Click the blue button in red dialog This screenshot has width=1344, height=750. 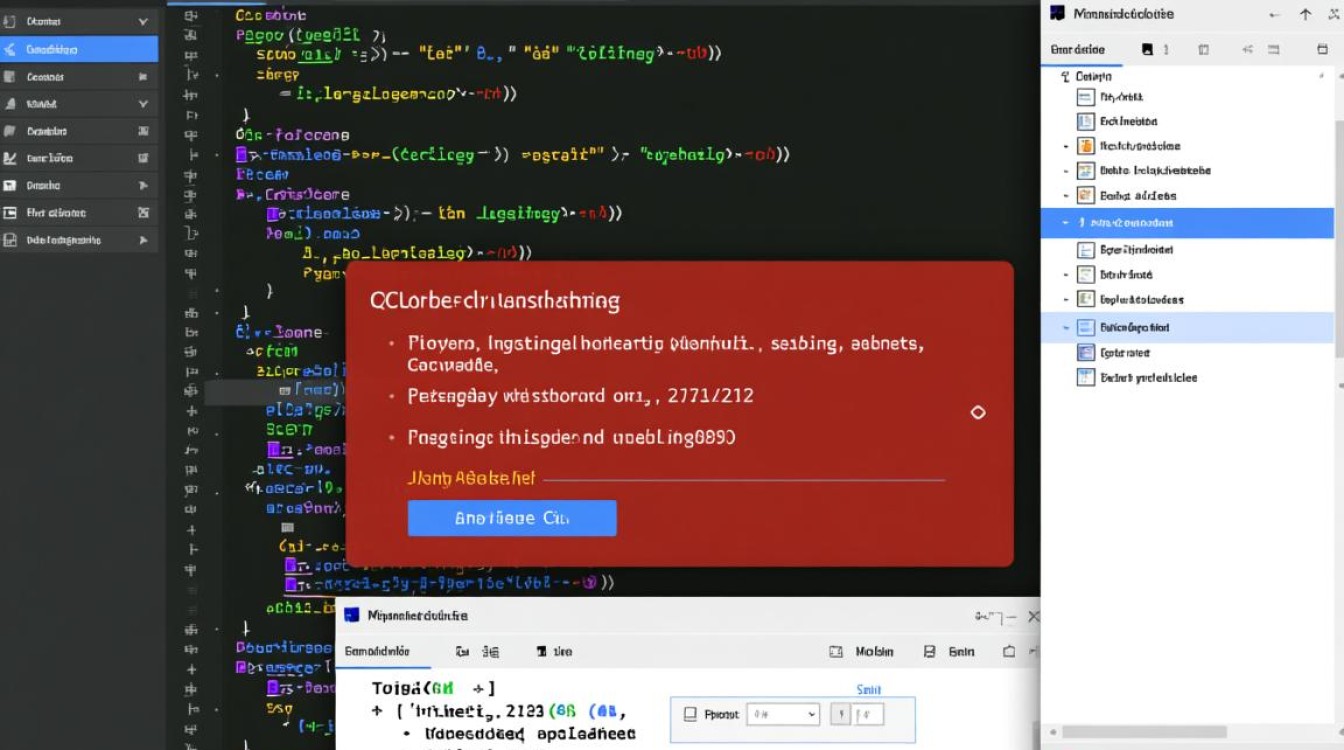(511, 518)
